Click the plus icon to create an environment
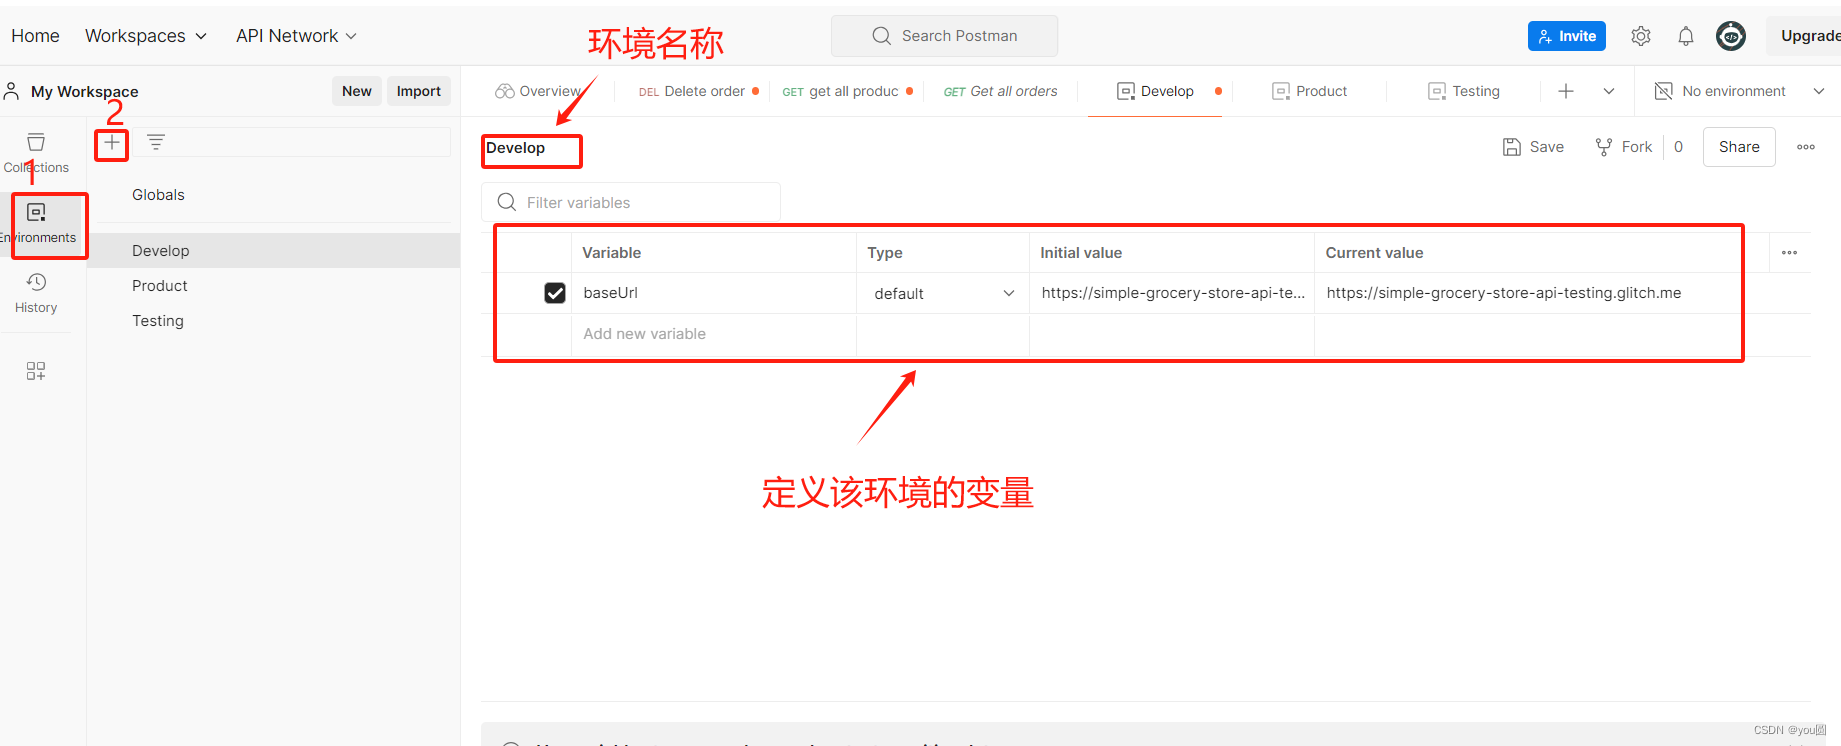Image resolution: width=1841 pixels, height=746 pixels. [x=112, y=143]
